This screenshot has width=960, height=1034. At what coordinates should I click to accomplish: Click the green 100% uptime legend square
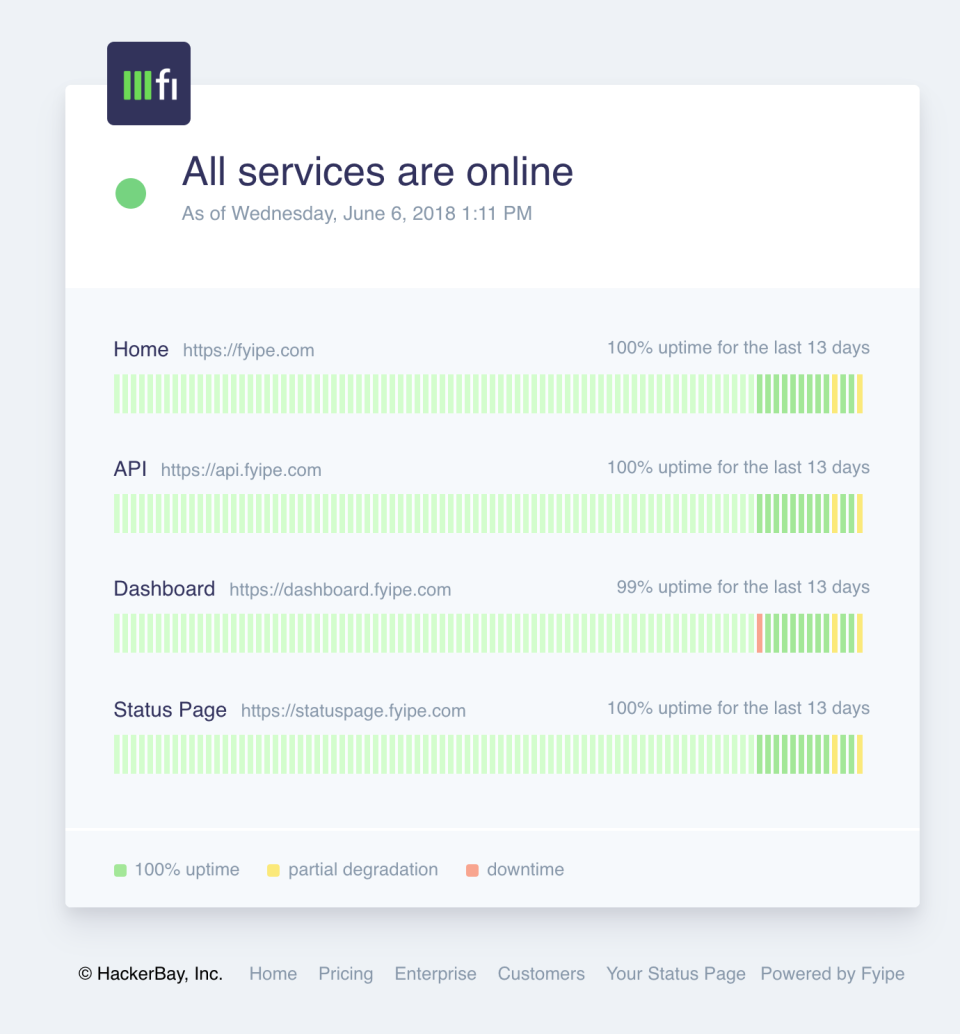click(120, 870)
